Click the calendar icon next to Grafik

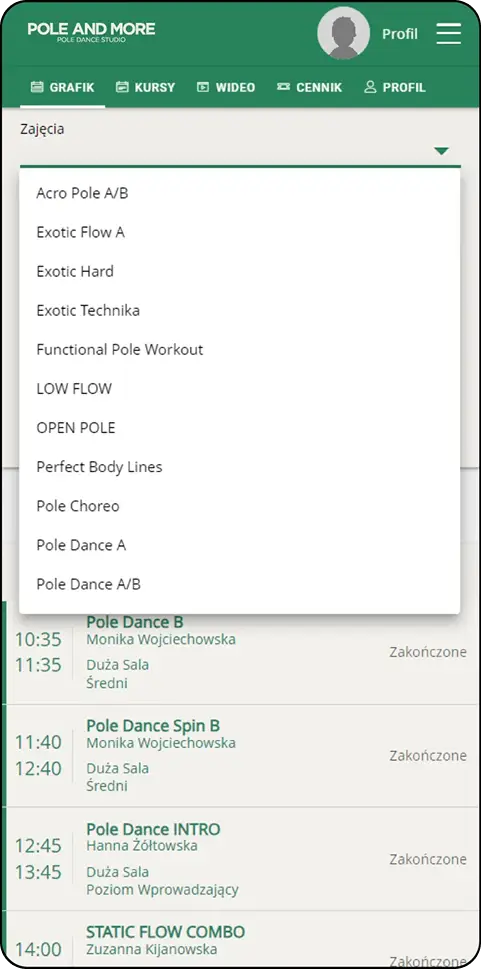click(37, 87)
